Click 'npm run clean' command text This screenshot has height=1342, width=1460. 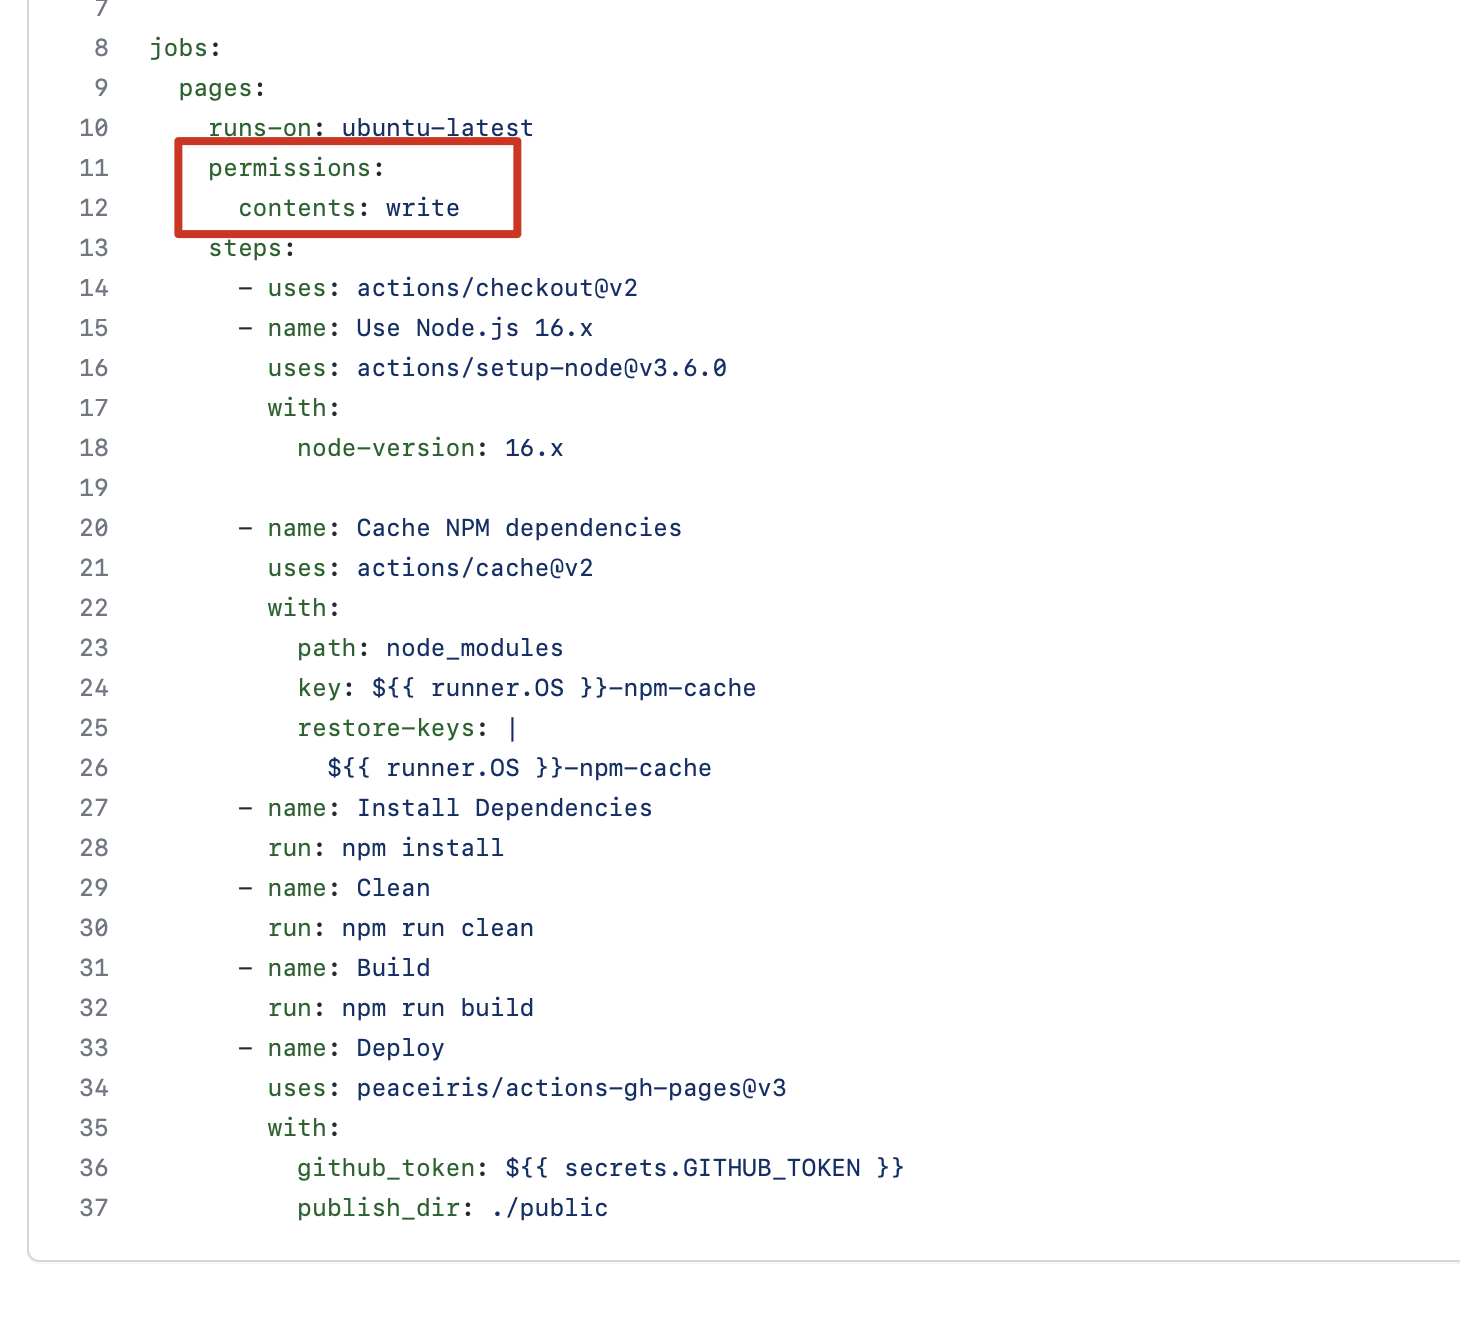[x=437, y=928]
